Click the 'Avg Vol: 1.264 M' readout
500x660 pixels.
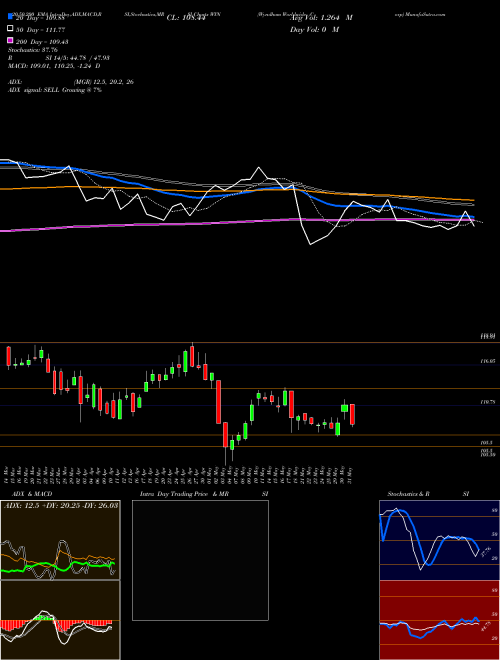(321, 18)
